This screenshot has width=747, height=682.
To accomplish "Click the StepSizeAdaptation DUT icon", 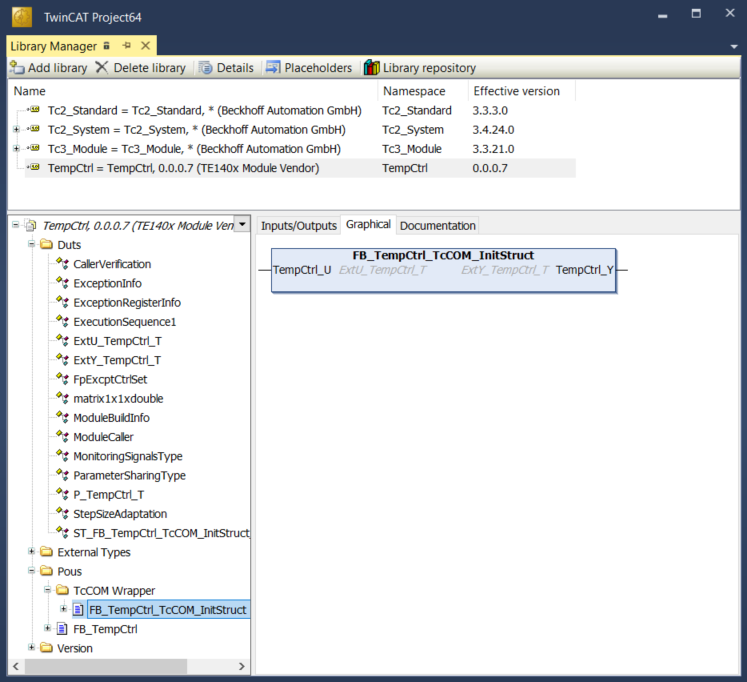I will pyautogui.click(x=62, y=513).
